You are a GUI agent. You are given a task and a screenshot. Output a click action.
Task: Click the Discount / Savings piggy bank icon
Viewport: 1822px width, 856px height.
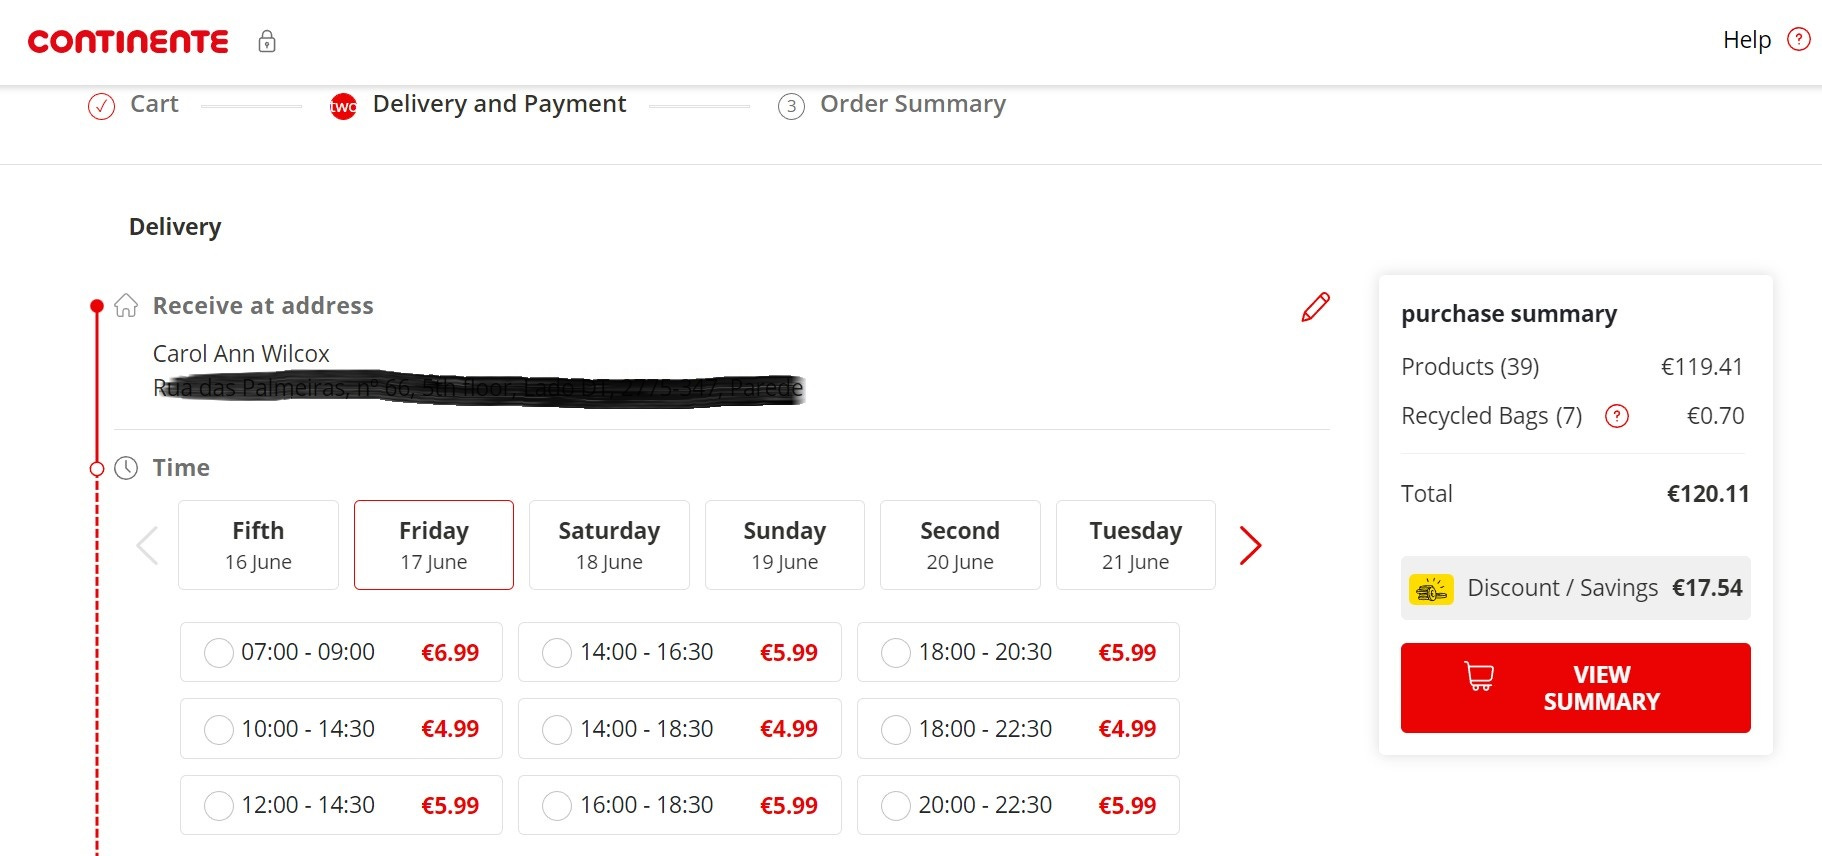click(1432, 589)
